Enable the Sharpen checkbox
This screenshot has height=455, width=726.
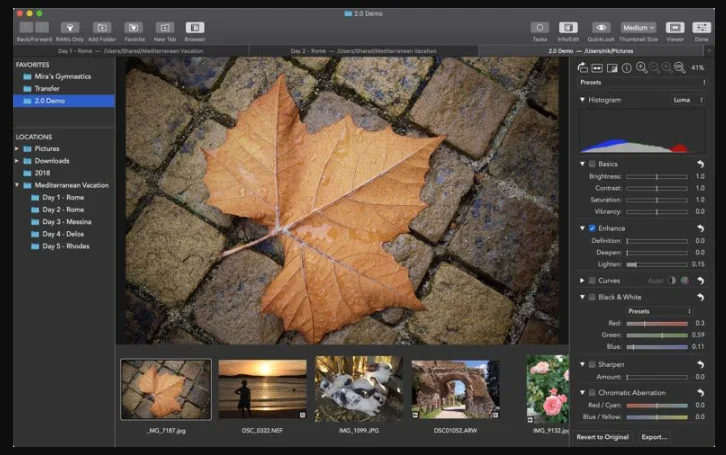pyautogui.click(x=592, y=364)
